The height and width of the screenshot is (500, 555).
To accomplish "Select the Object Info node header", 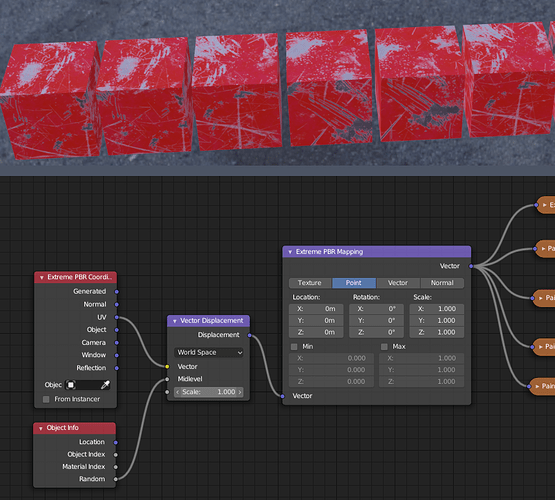I will click(x=74, y=428).
